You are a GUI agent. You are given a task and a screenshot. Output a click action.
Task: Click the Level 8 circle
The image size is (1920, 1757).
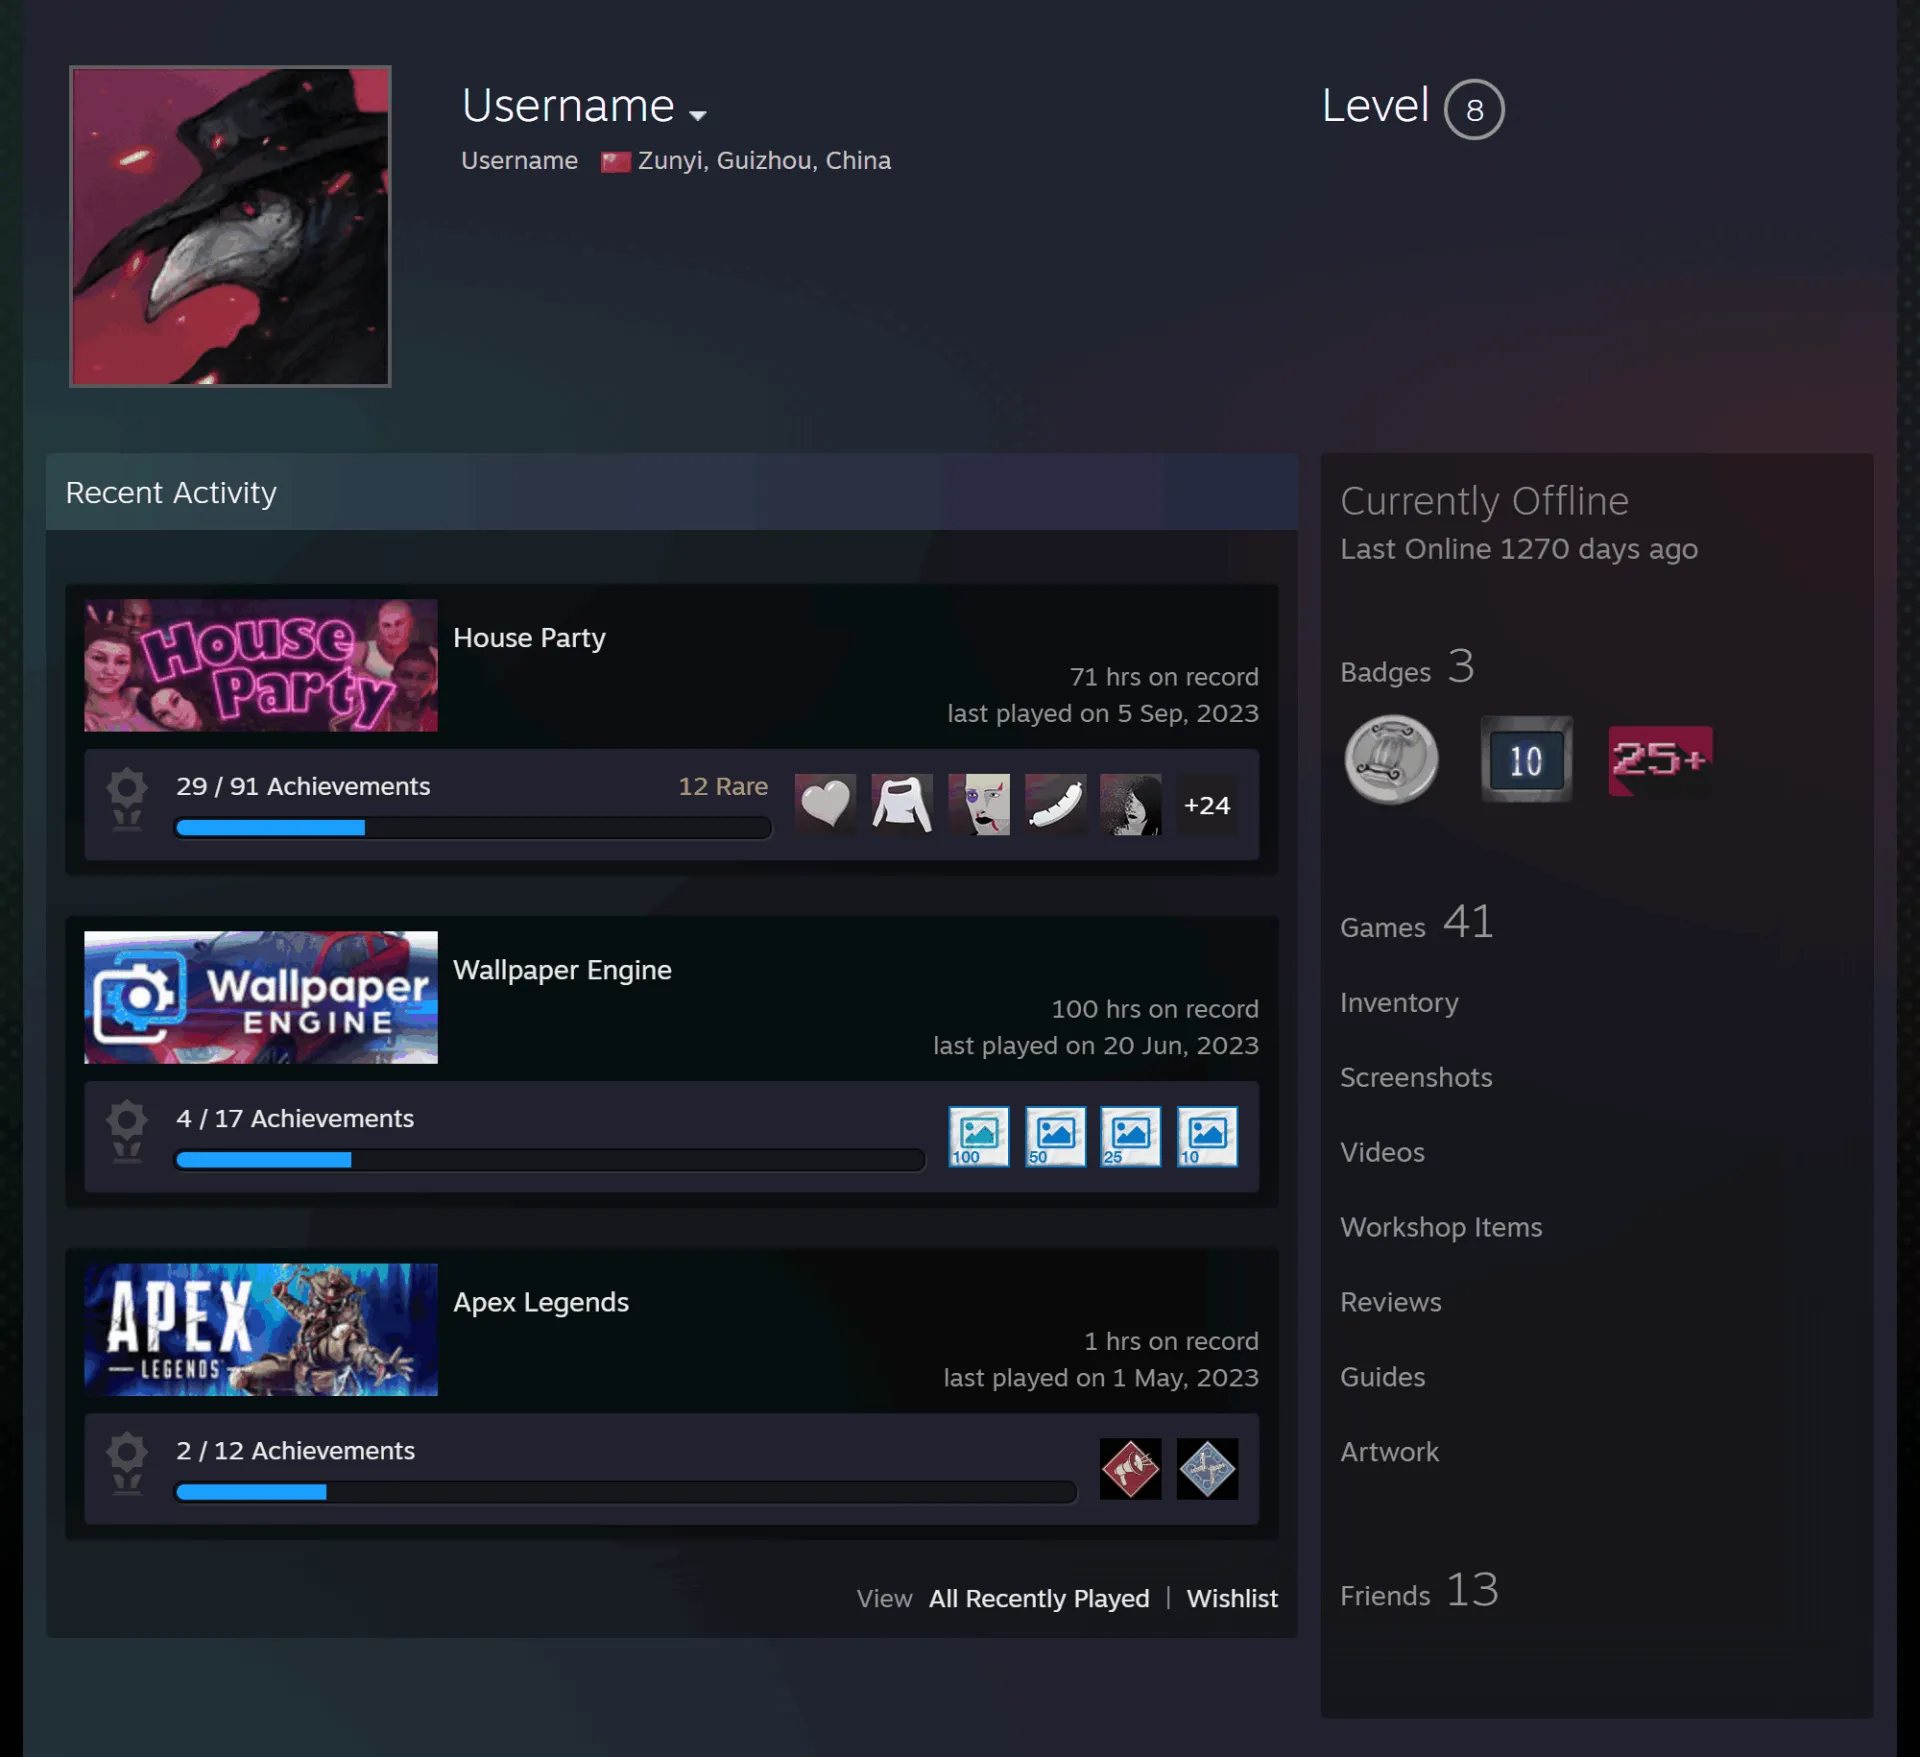[x=1474, y=109]
